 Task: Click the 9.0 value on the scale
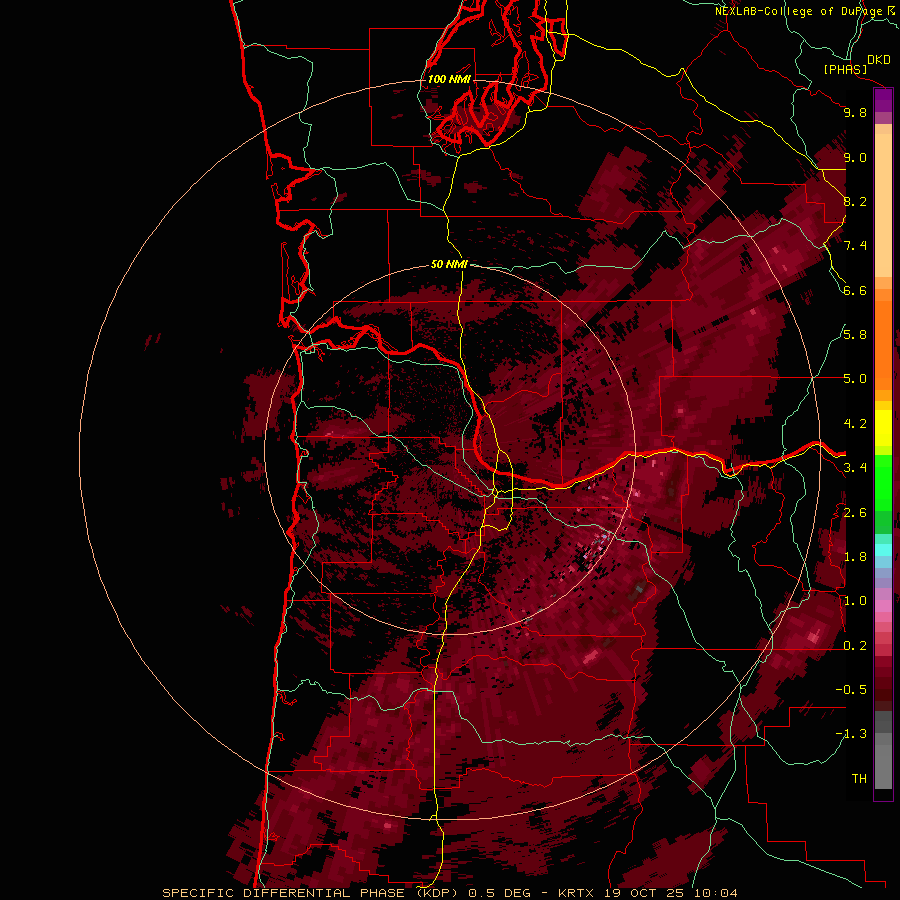[855, 158]
